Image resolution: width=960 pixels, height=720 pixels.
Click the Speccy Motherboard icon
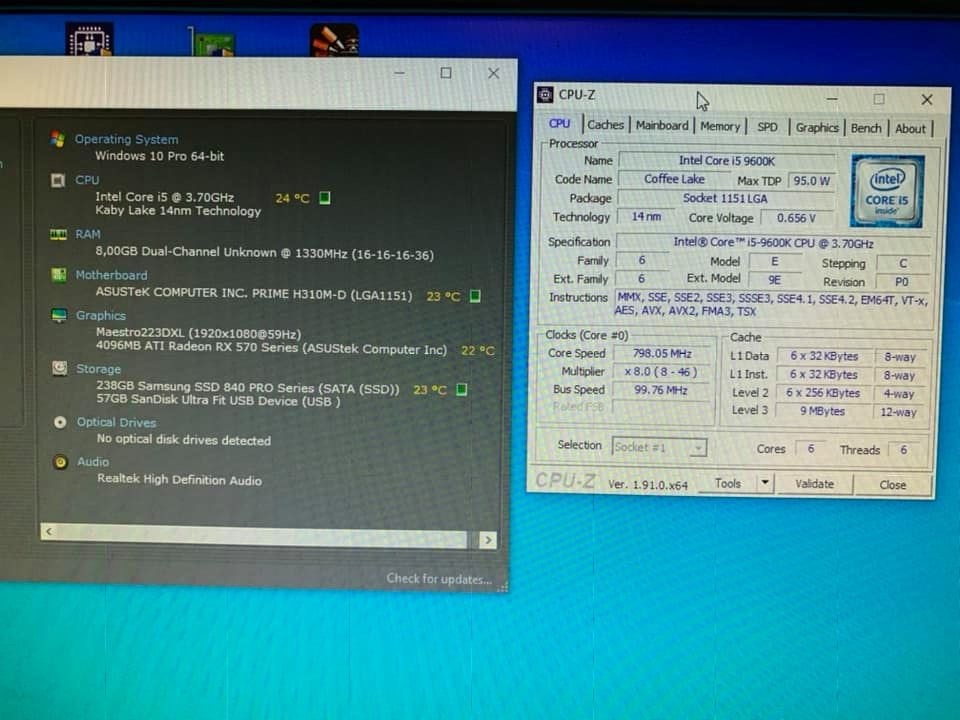pos(59,275)
